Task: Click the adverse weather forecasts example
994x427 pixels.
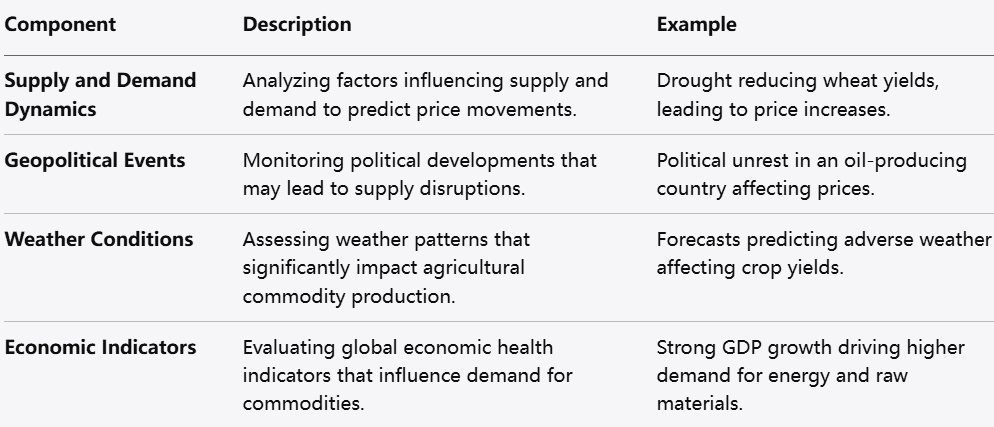Action: [824, 254]
